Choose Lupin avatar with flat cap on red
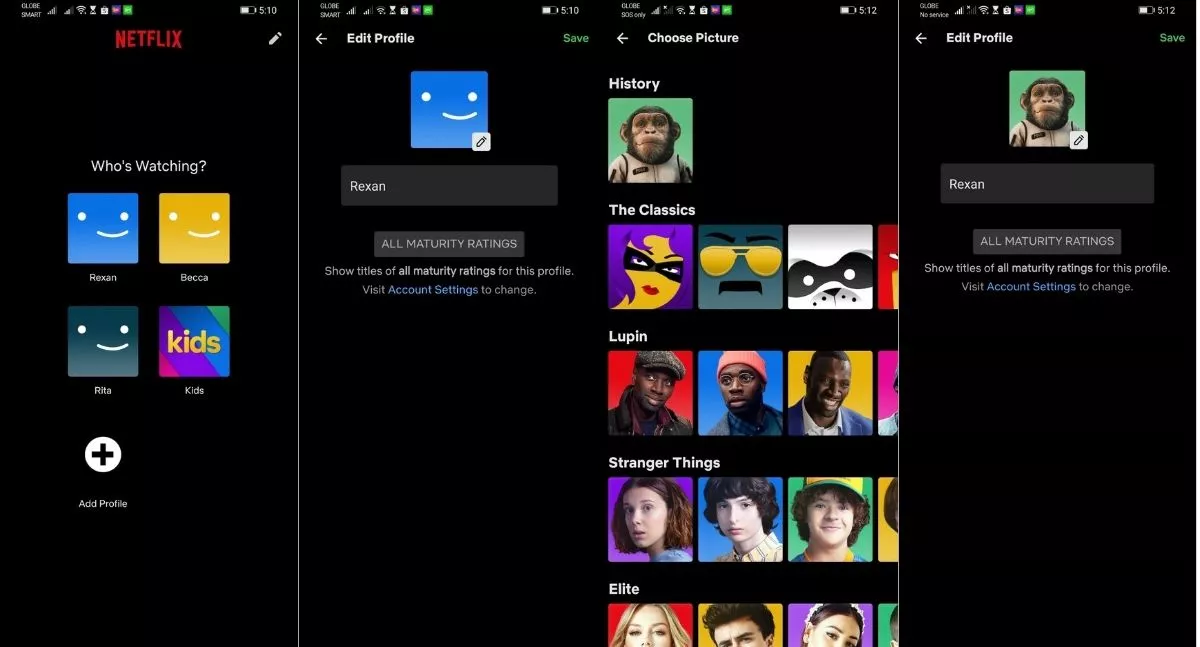The width and height of the screenshot is (1200, 647). pos(650,393)
